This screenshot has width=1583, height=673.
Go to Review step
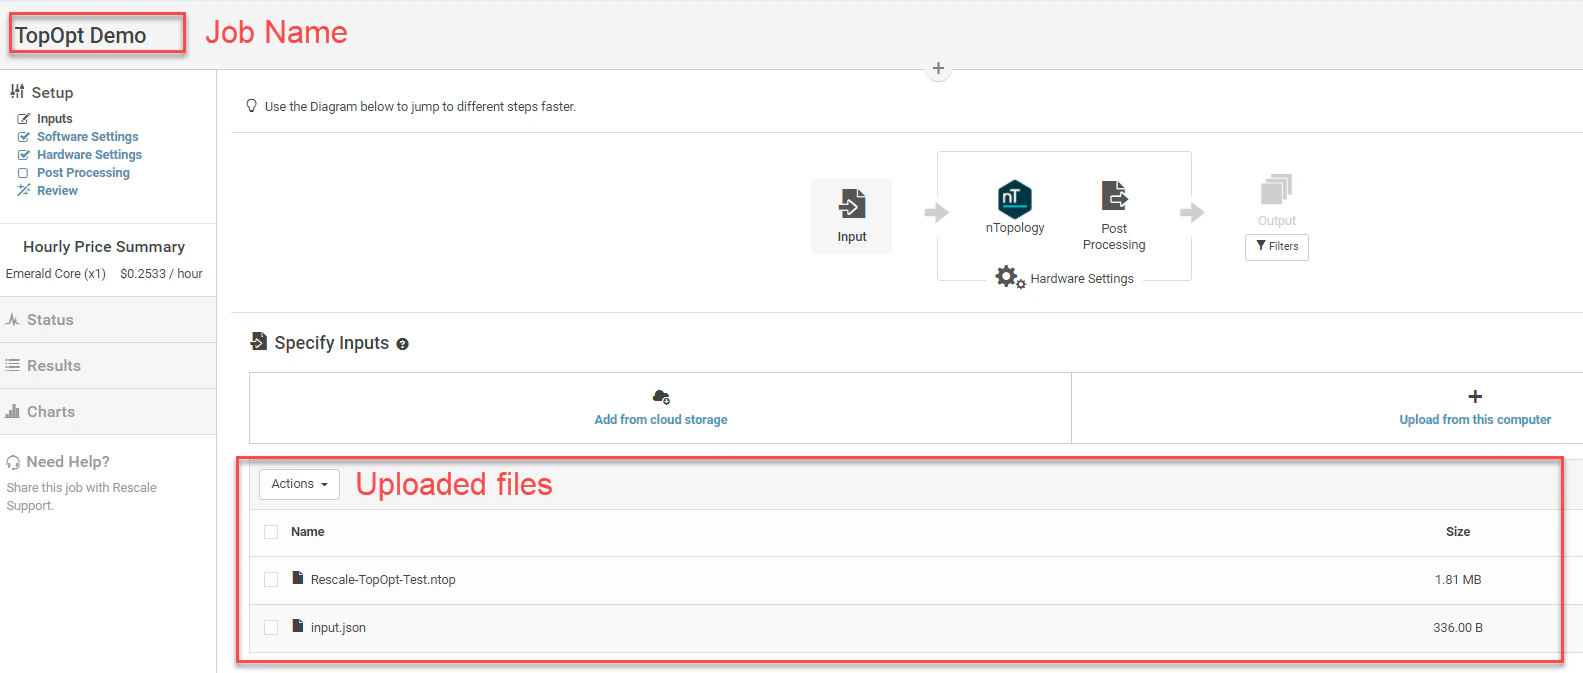57,191
